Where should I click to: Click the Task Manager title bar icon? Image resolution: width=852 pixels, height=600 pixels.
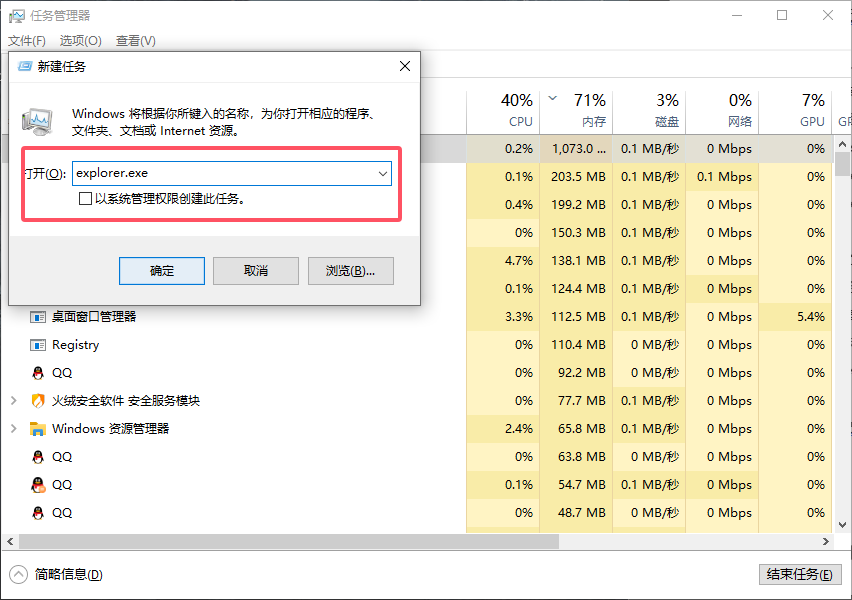pyautogui.click(x=16, y=16)
